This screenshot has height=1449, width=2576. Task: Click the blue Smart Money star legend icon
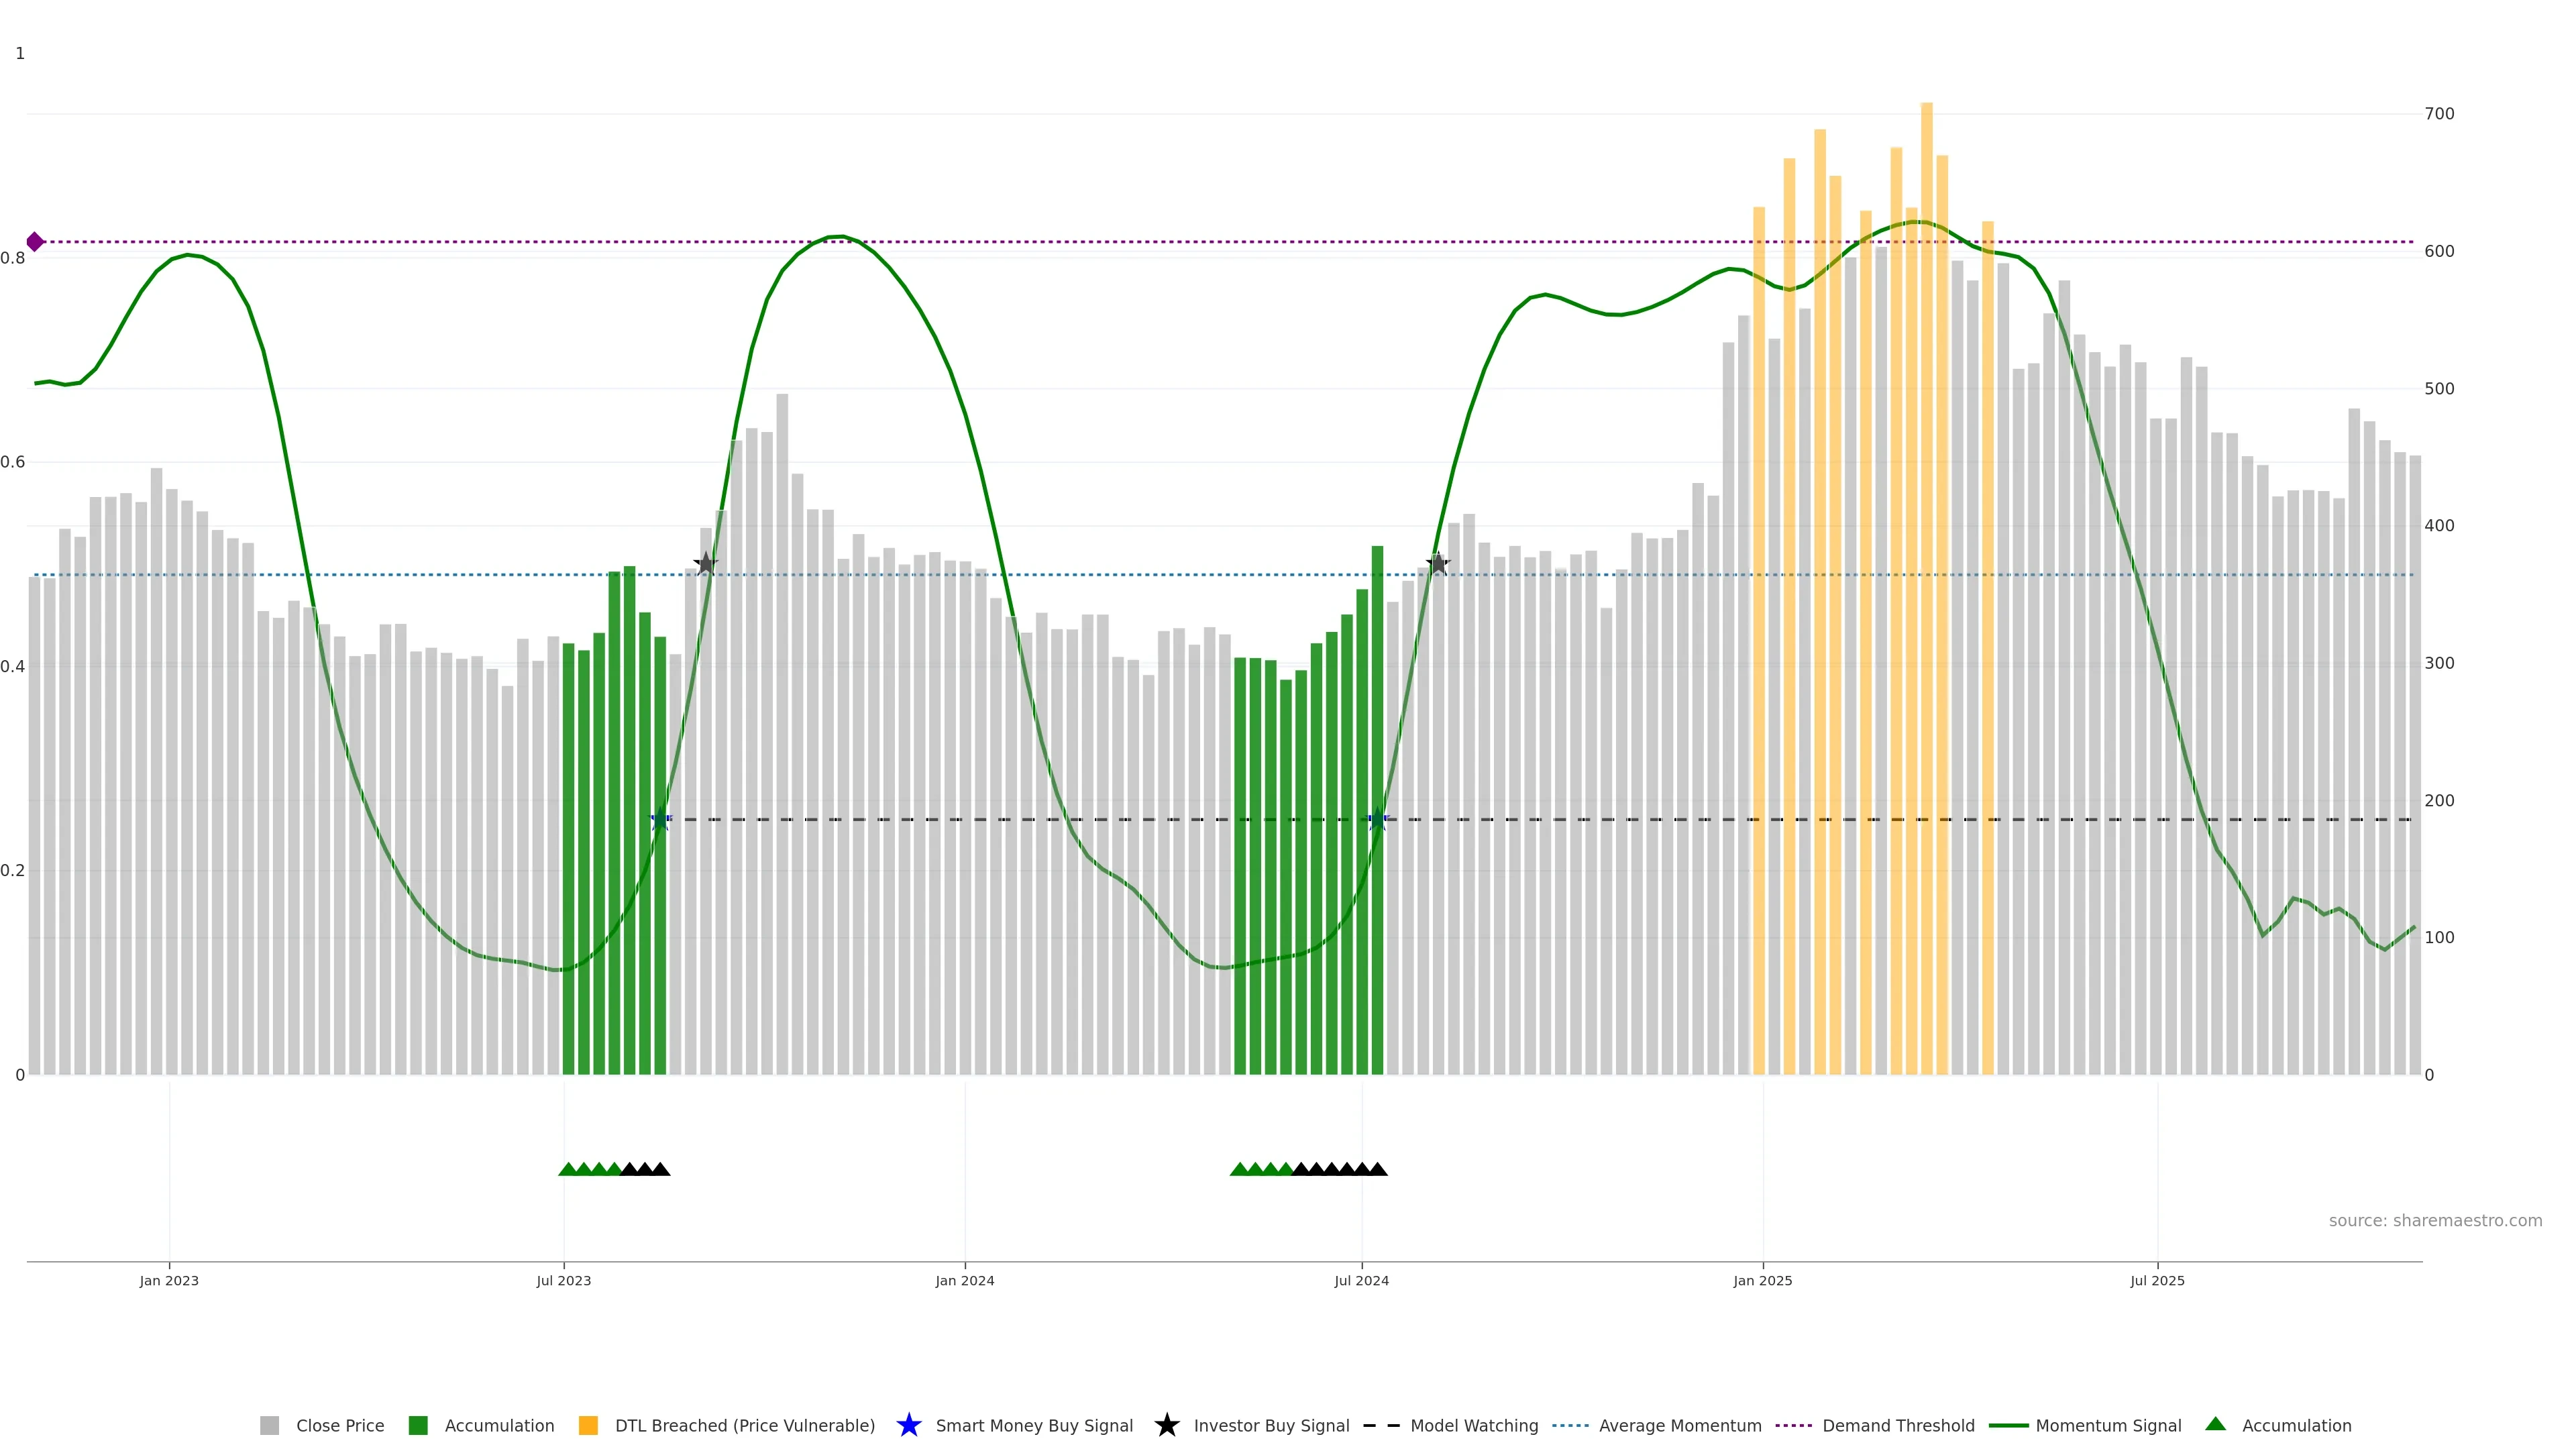[908, 1426]
